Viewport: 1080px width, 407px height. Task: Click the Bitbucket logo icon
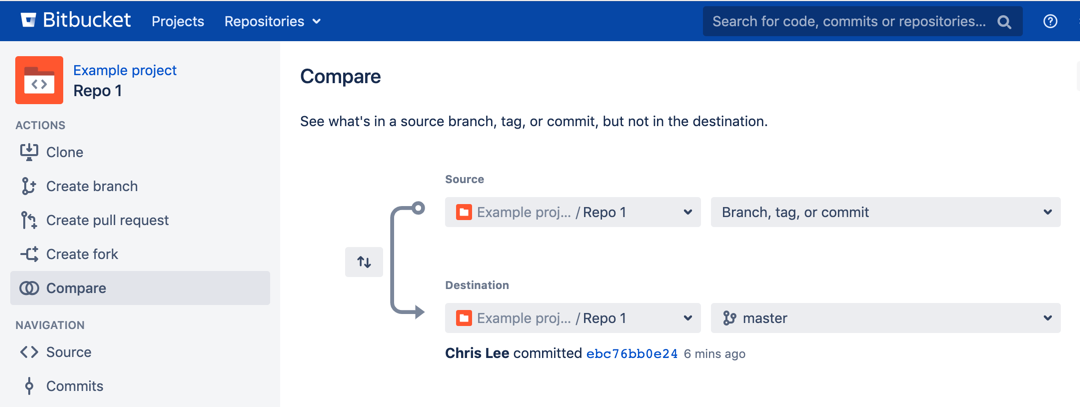[28, 21]
